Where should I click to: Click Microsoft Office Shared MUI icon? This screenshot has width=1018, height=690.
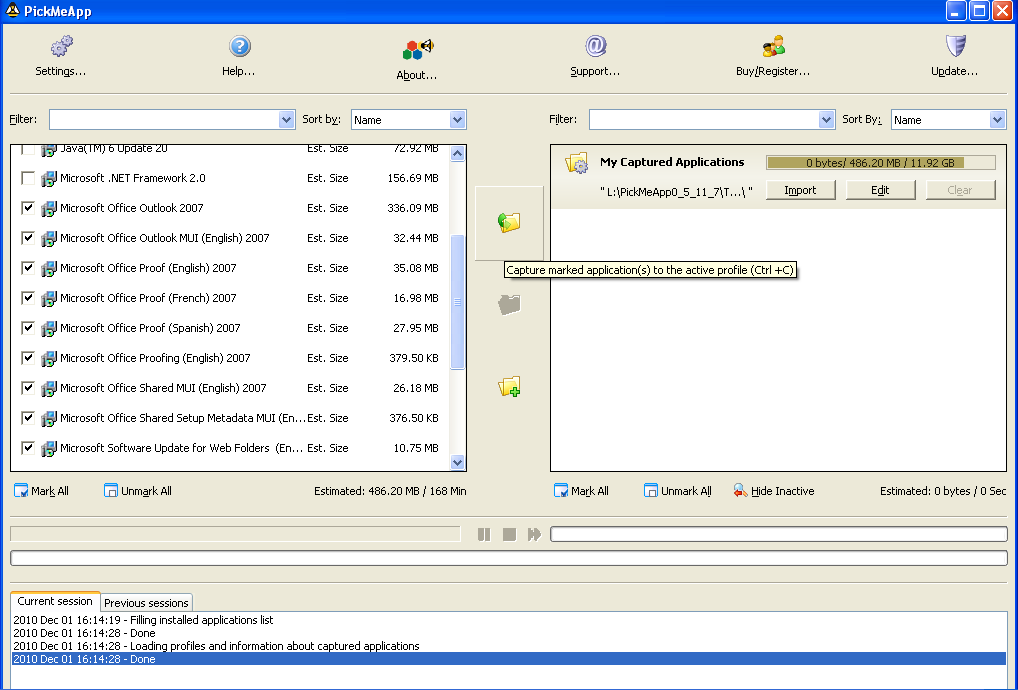point(48,388)
